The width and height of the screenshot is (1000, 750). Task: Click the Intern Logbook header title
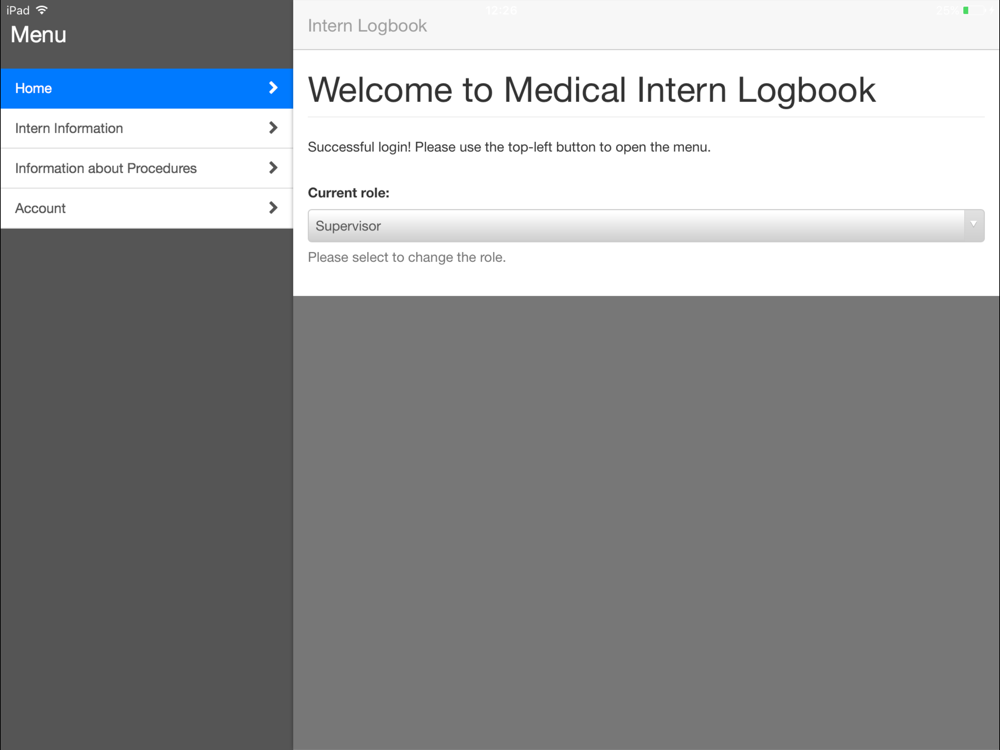367,26
